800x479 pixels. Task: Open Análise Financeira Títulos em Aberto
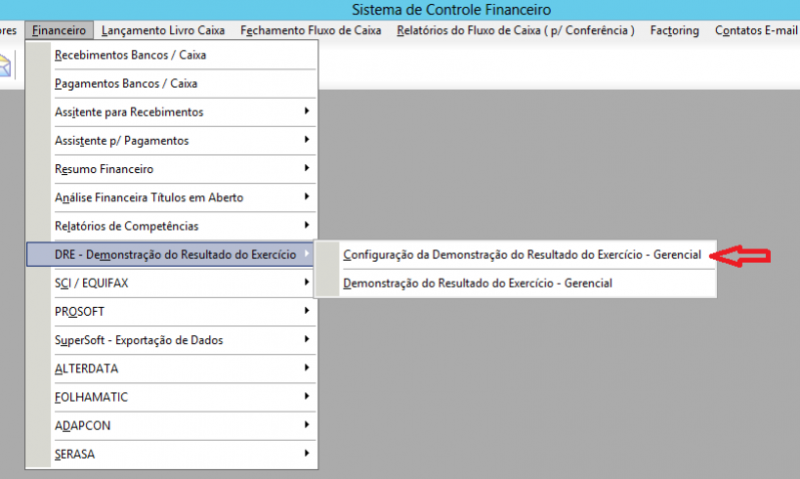click(x=148, y=198)
